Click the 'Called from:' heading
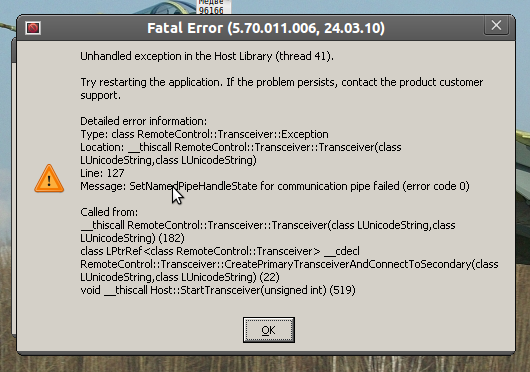The height and width of the screenshot is (372, 530). point(109,212)
